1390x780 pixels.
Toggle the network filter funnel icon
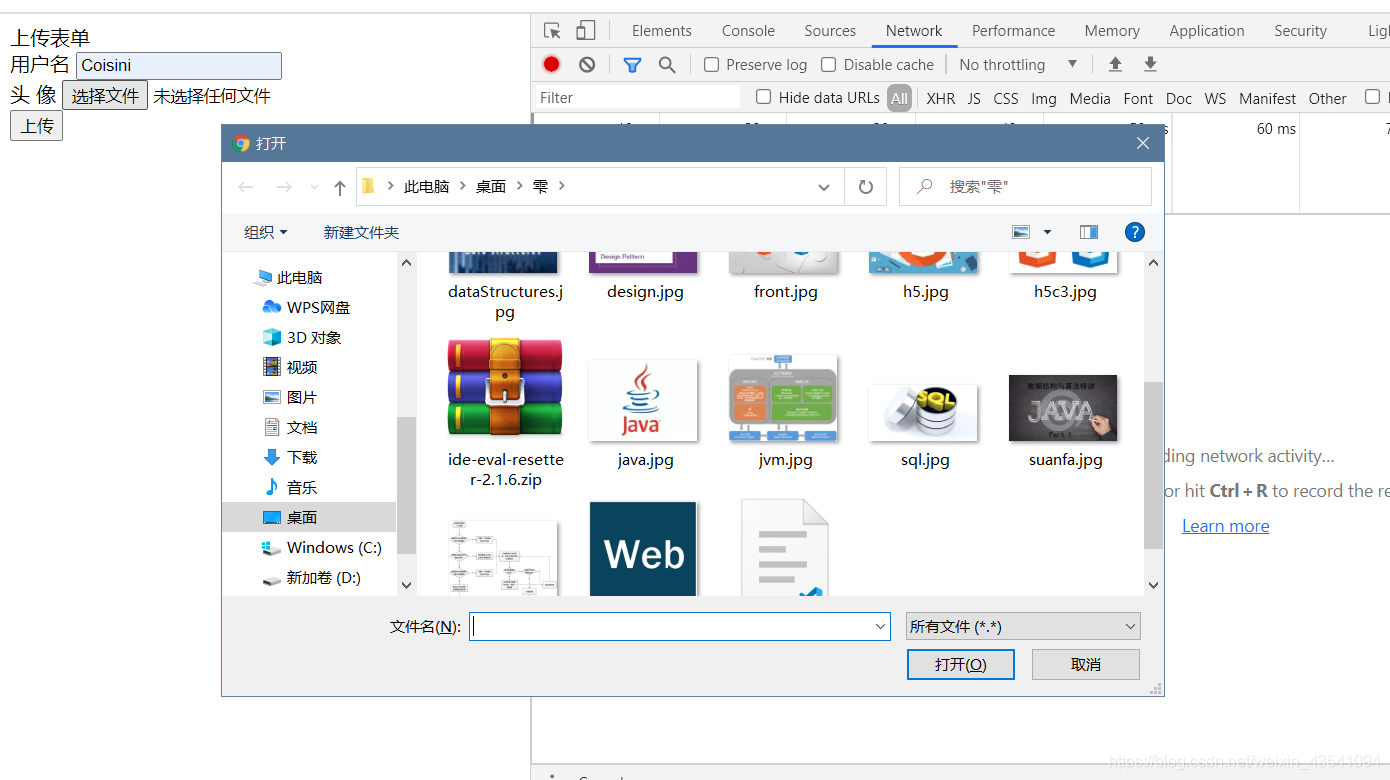[x=632, y=64]
